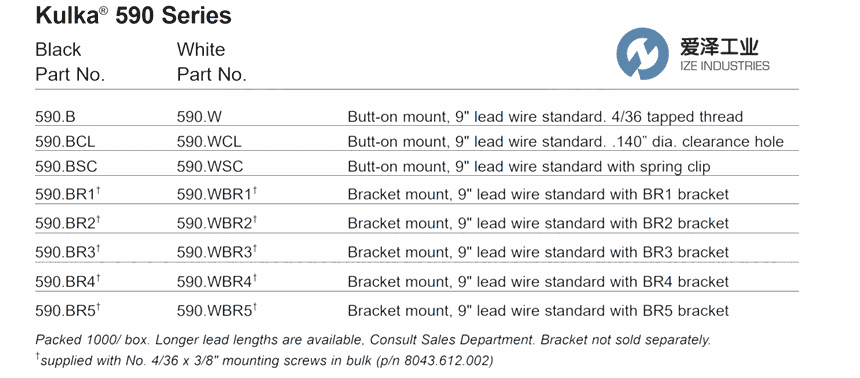Image resolution: width=860 pixels, height=378 pixels.
Task: Select the Black Part No. column header
Action: click(x=70, y=62)
